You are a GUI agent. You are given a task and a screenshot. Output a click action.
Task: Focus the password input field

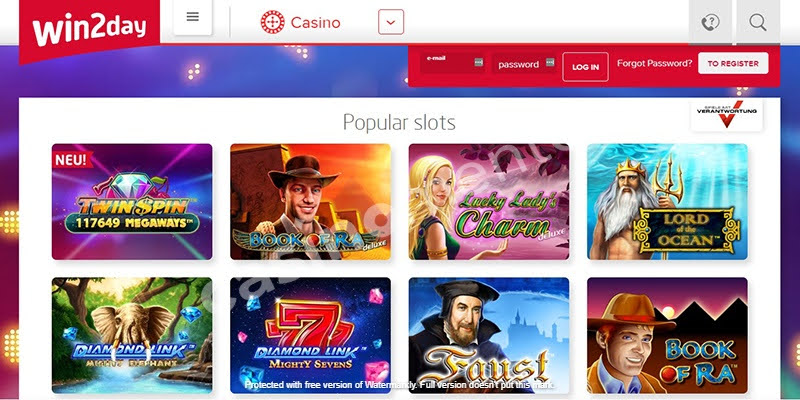pos(524,64)
